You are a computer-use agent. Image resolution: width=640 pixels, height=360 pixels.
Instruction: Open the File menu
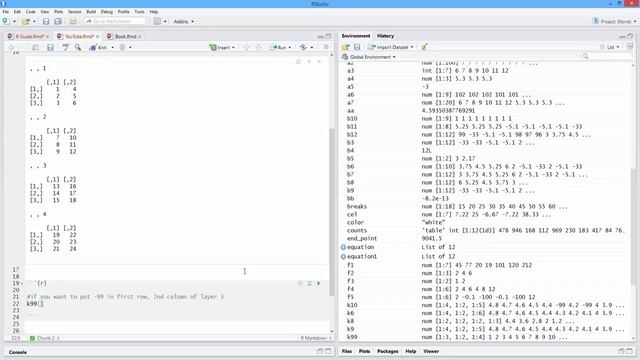(5, 12)
